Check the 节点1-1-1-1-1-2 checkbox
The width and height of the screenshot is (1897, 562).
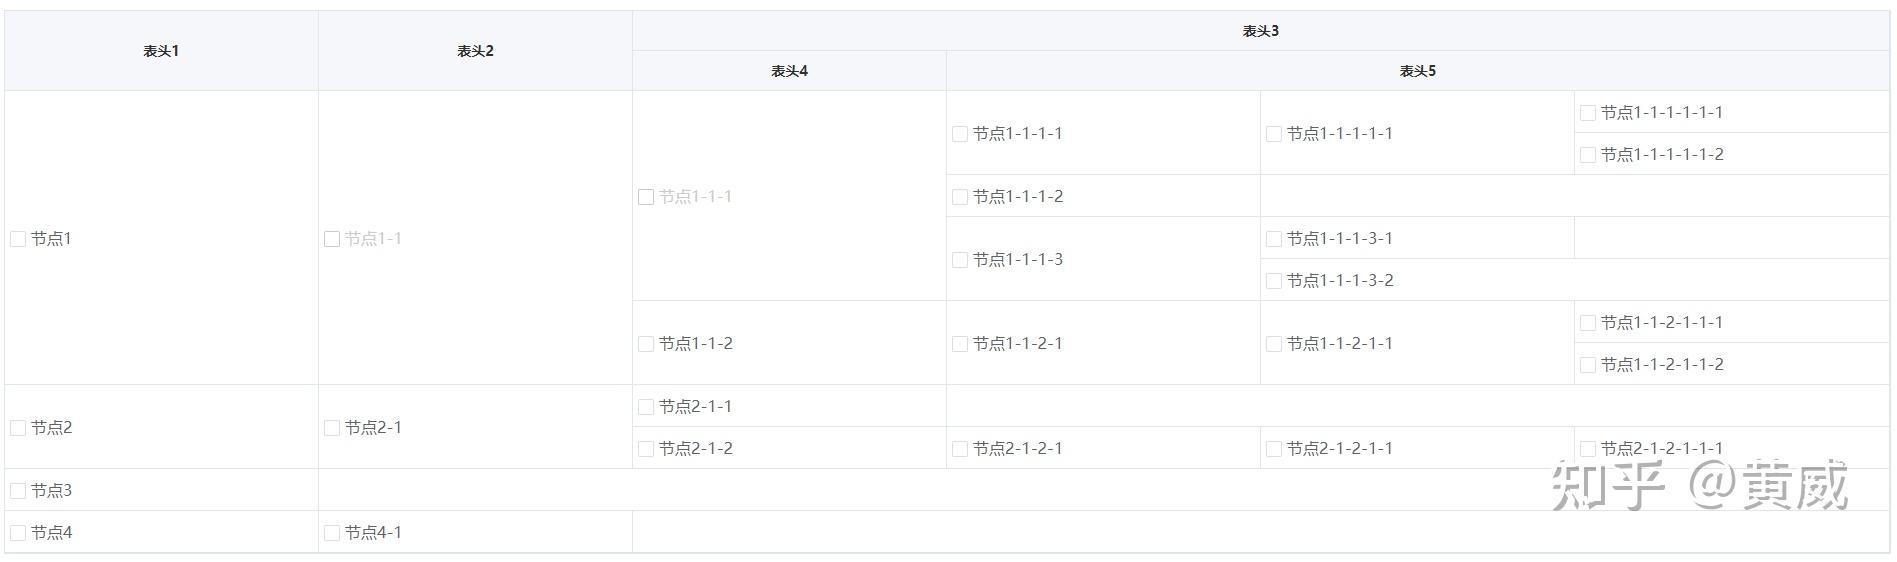click(x=1588, y=155)
